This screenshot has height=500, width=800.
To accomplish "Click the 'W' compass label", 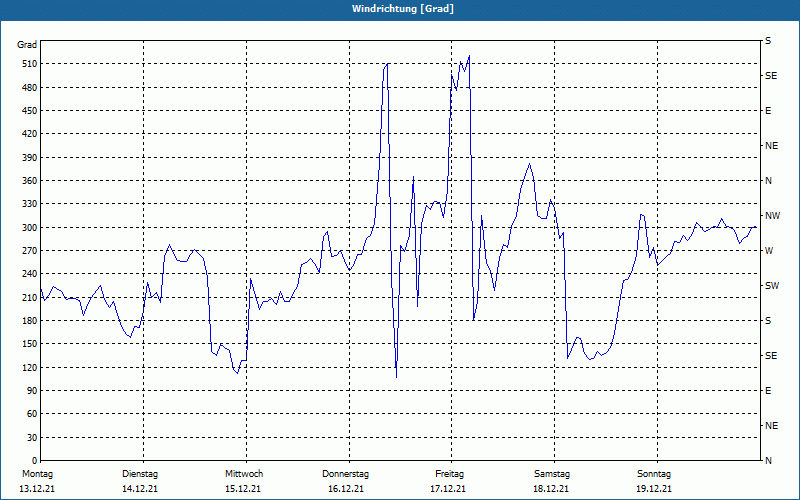I will [x=769, y=251].
